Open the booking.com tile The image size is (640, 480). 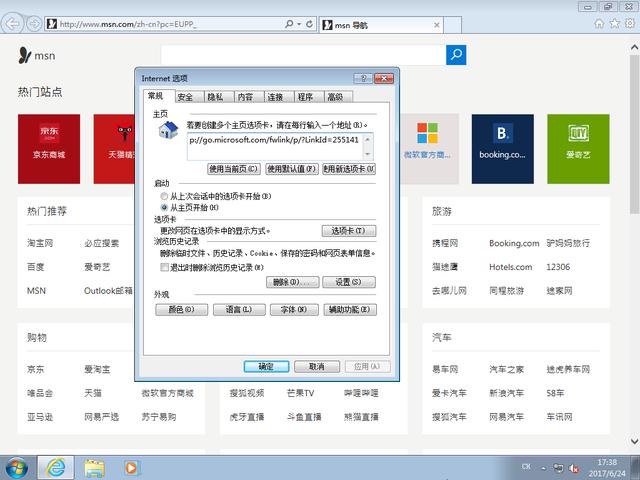coord(502,149)
